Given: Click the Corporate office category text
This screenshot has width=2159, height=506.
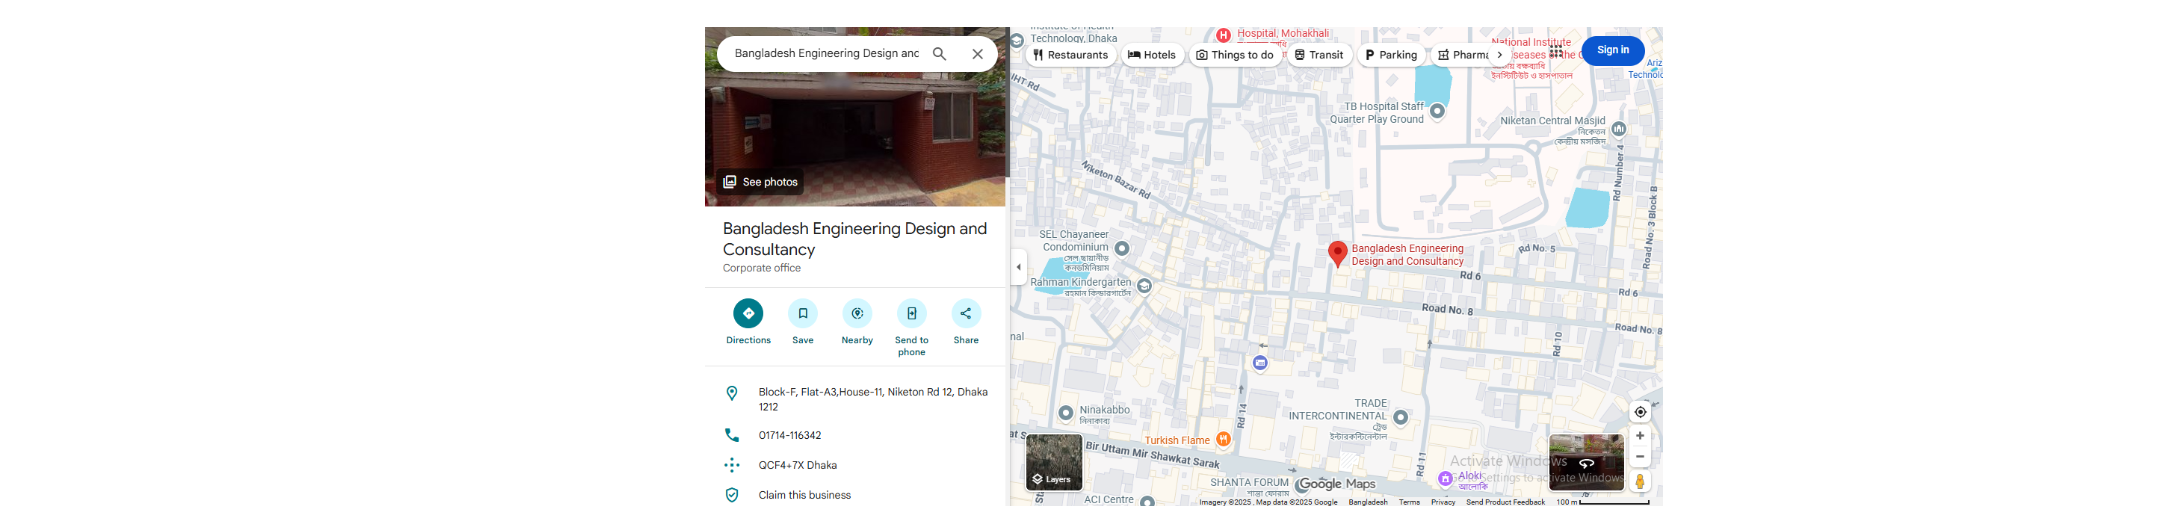Looking at the screenshot, I should (762, 268).
